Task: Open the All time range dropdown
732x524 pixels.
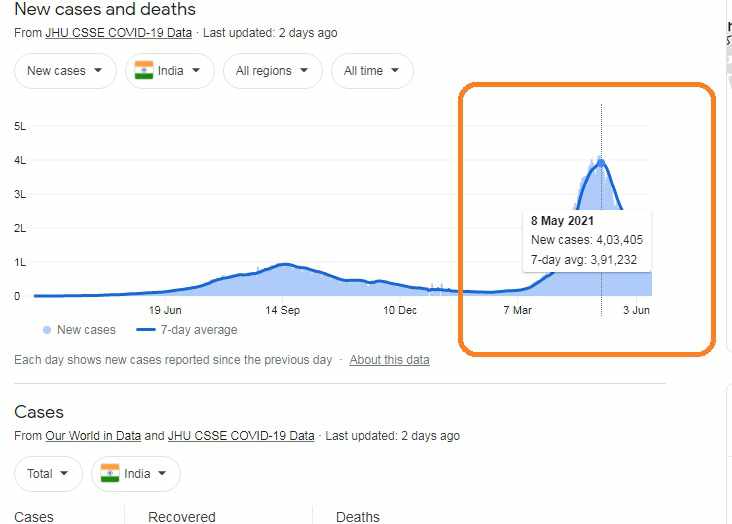Action: tap(371, 71)
